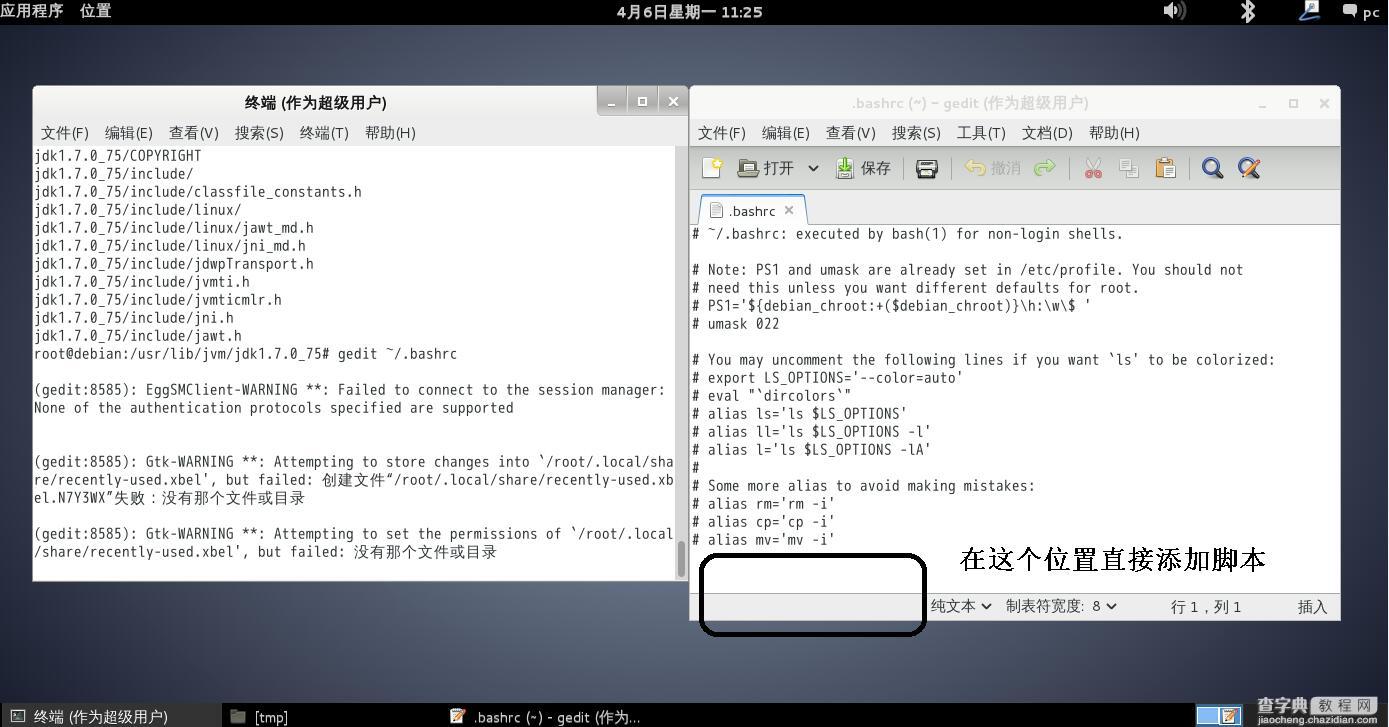Close the .bashrc tab with its x
Image resolution: width=1389 pixels, height=727 pixels.
pyautogui.click(x=789, y=210)
